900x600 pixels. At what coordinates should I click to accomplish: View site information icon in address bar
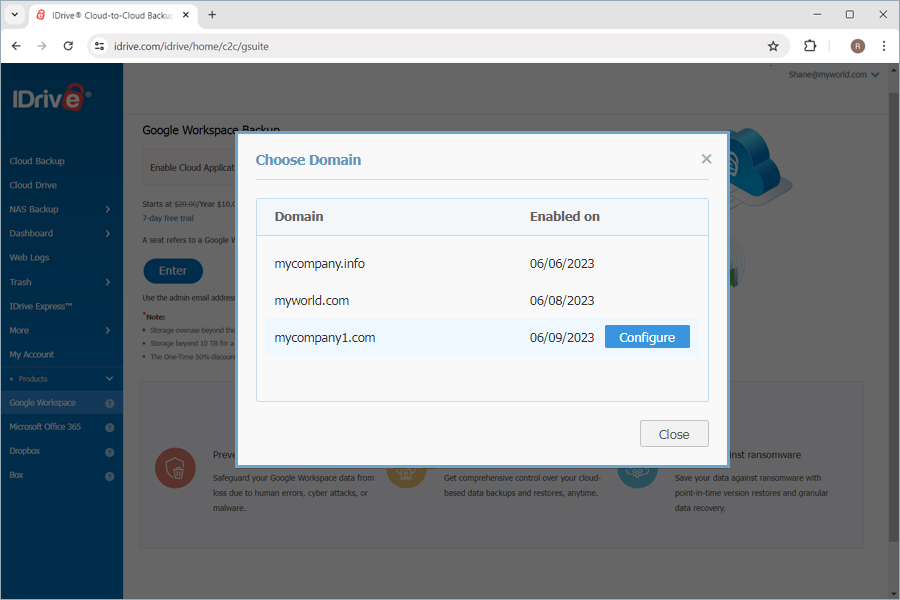click(x=100, y=46)
